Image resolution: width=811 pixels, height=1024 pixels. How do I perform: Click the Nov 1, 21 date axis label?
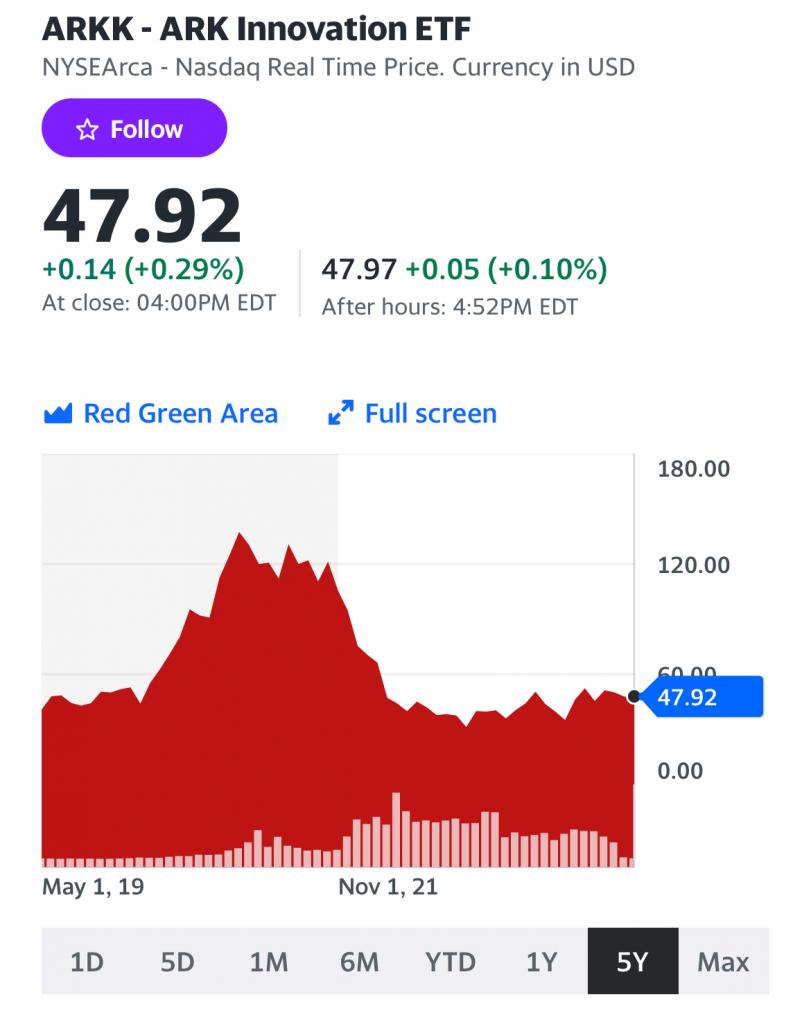388,887
